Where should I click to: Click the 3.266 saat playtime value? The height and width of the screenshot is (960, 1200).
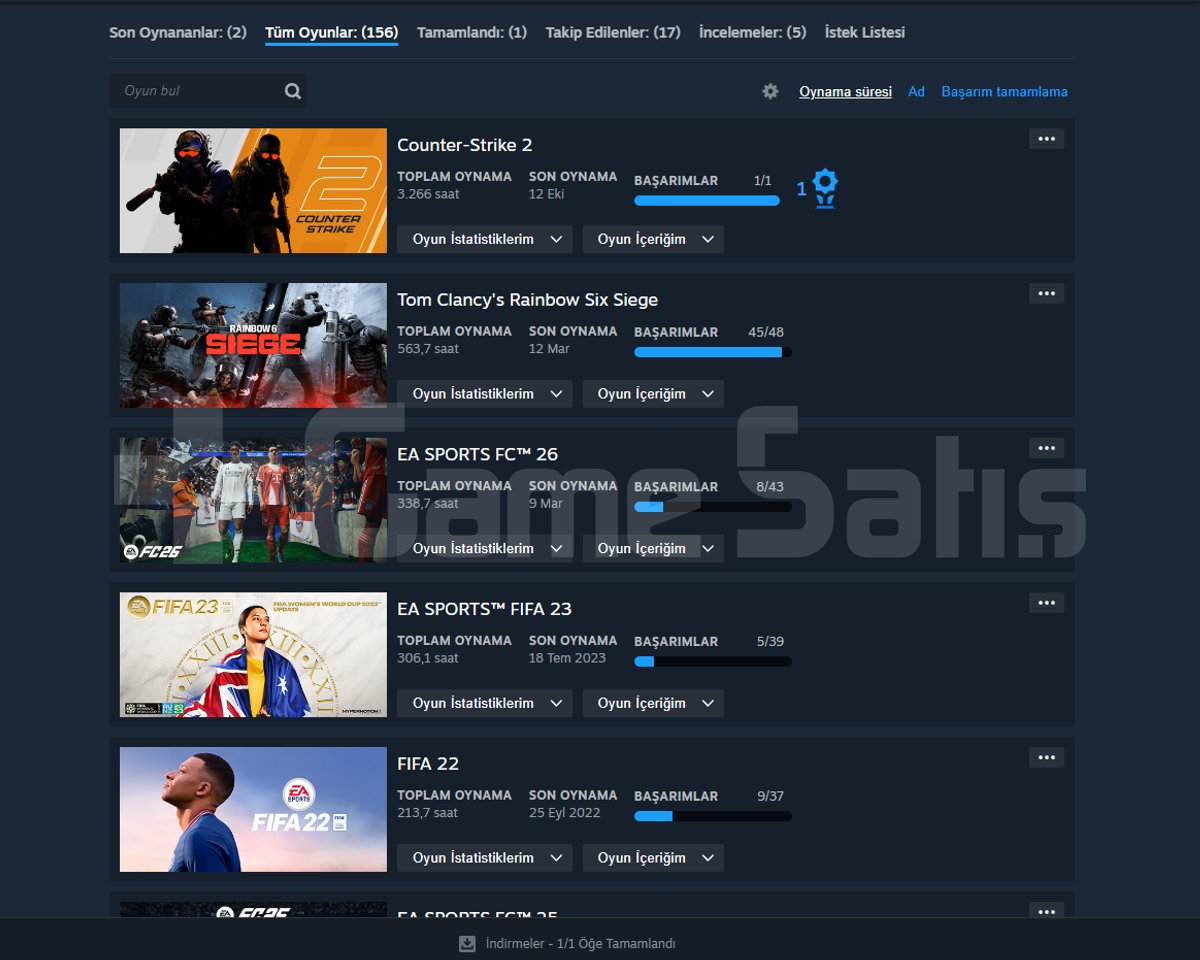[428, 194]
